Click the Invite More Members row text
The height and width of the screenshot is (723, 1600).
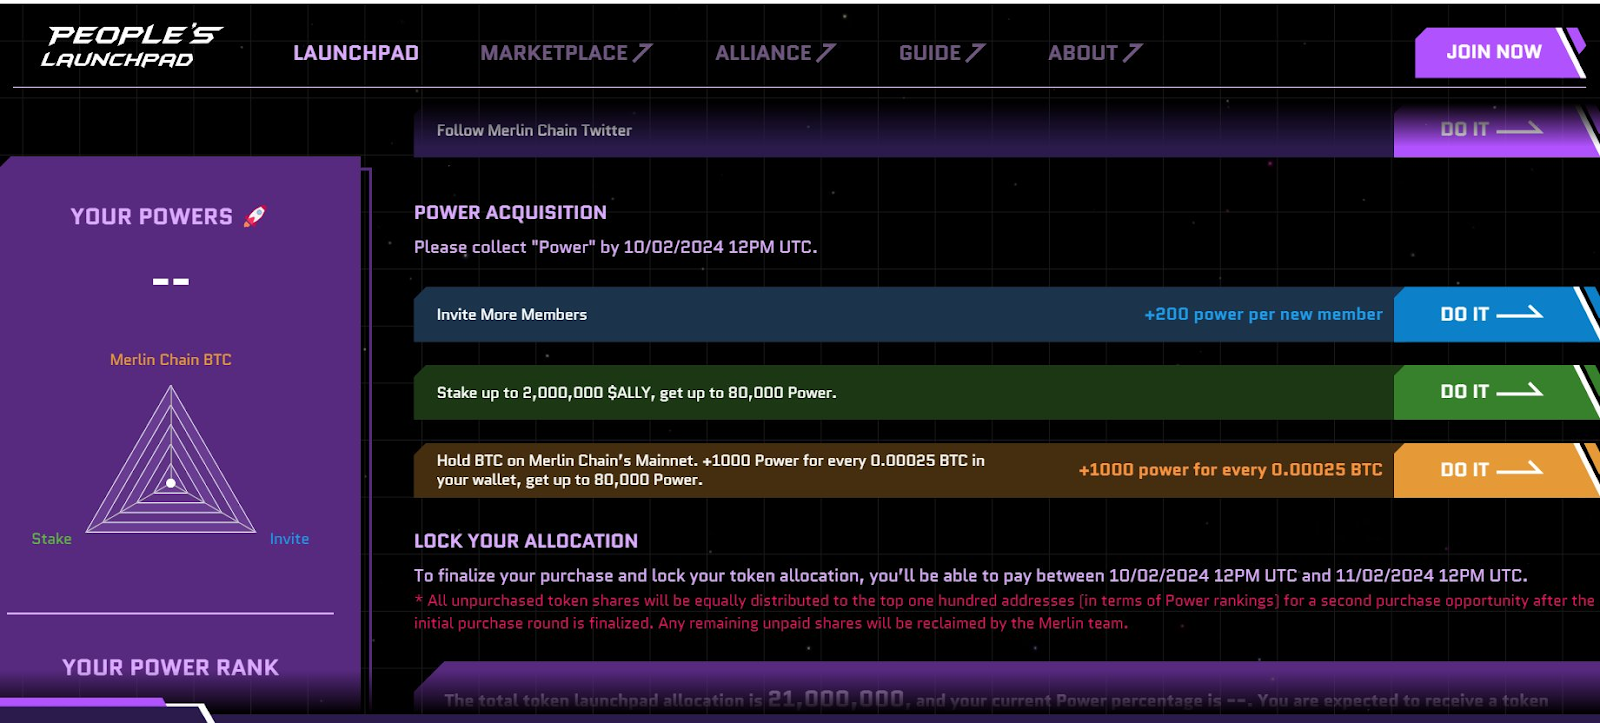tap(512, 314)
